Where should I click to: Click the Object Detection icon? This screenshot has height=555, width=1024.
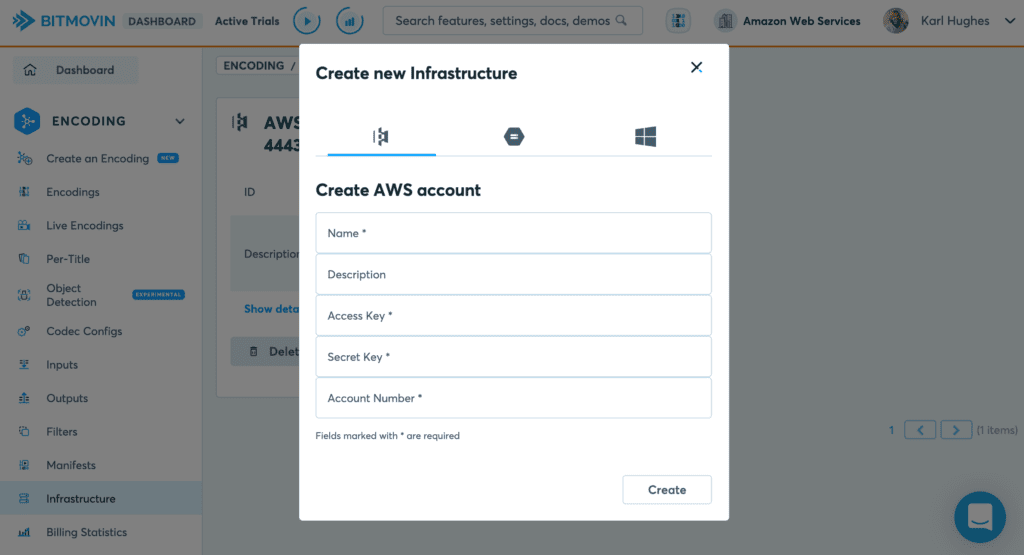click(x=24, y=295)
